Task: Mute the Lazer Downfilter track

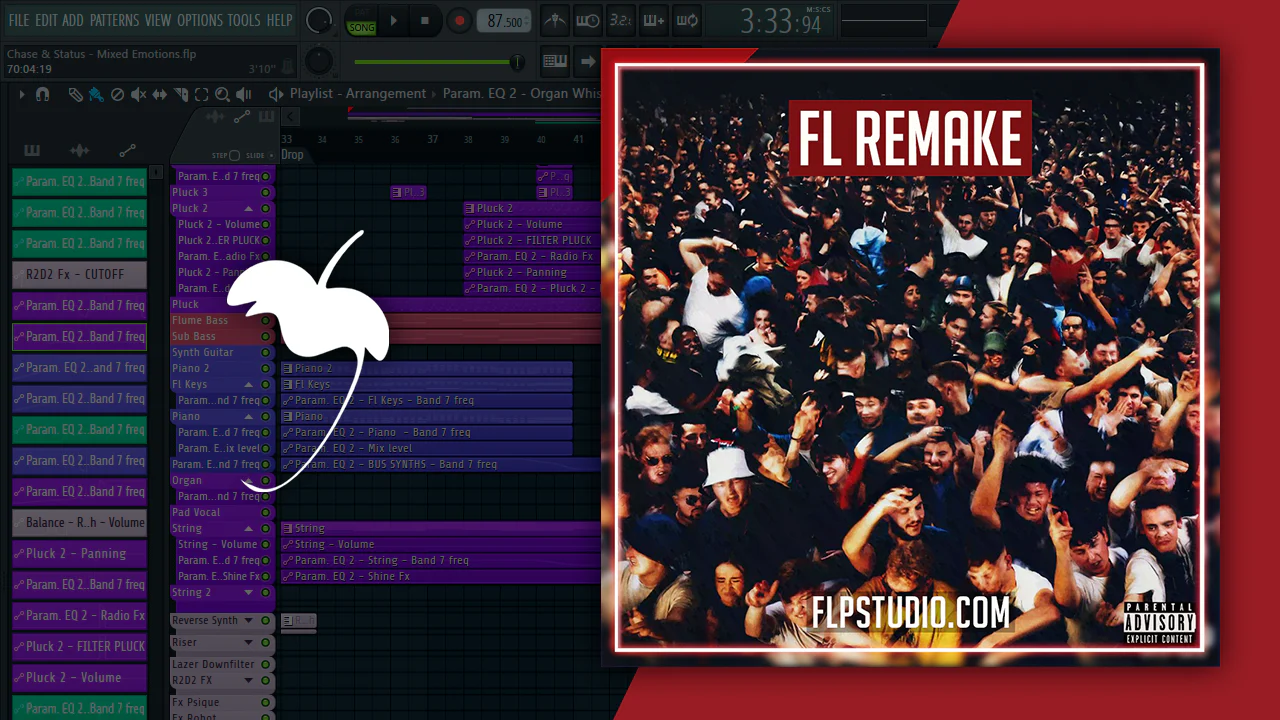Action: tap(265, 664)
